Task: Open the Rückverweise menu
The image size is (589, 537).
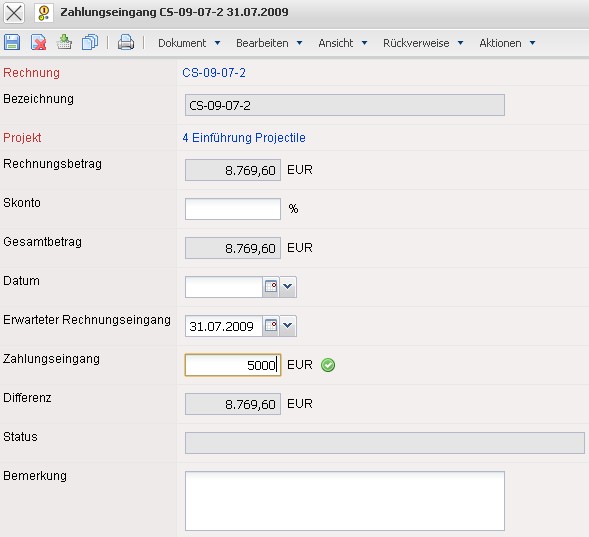Action: (x=423, y=43)
